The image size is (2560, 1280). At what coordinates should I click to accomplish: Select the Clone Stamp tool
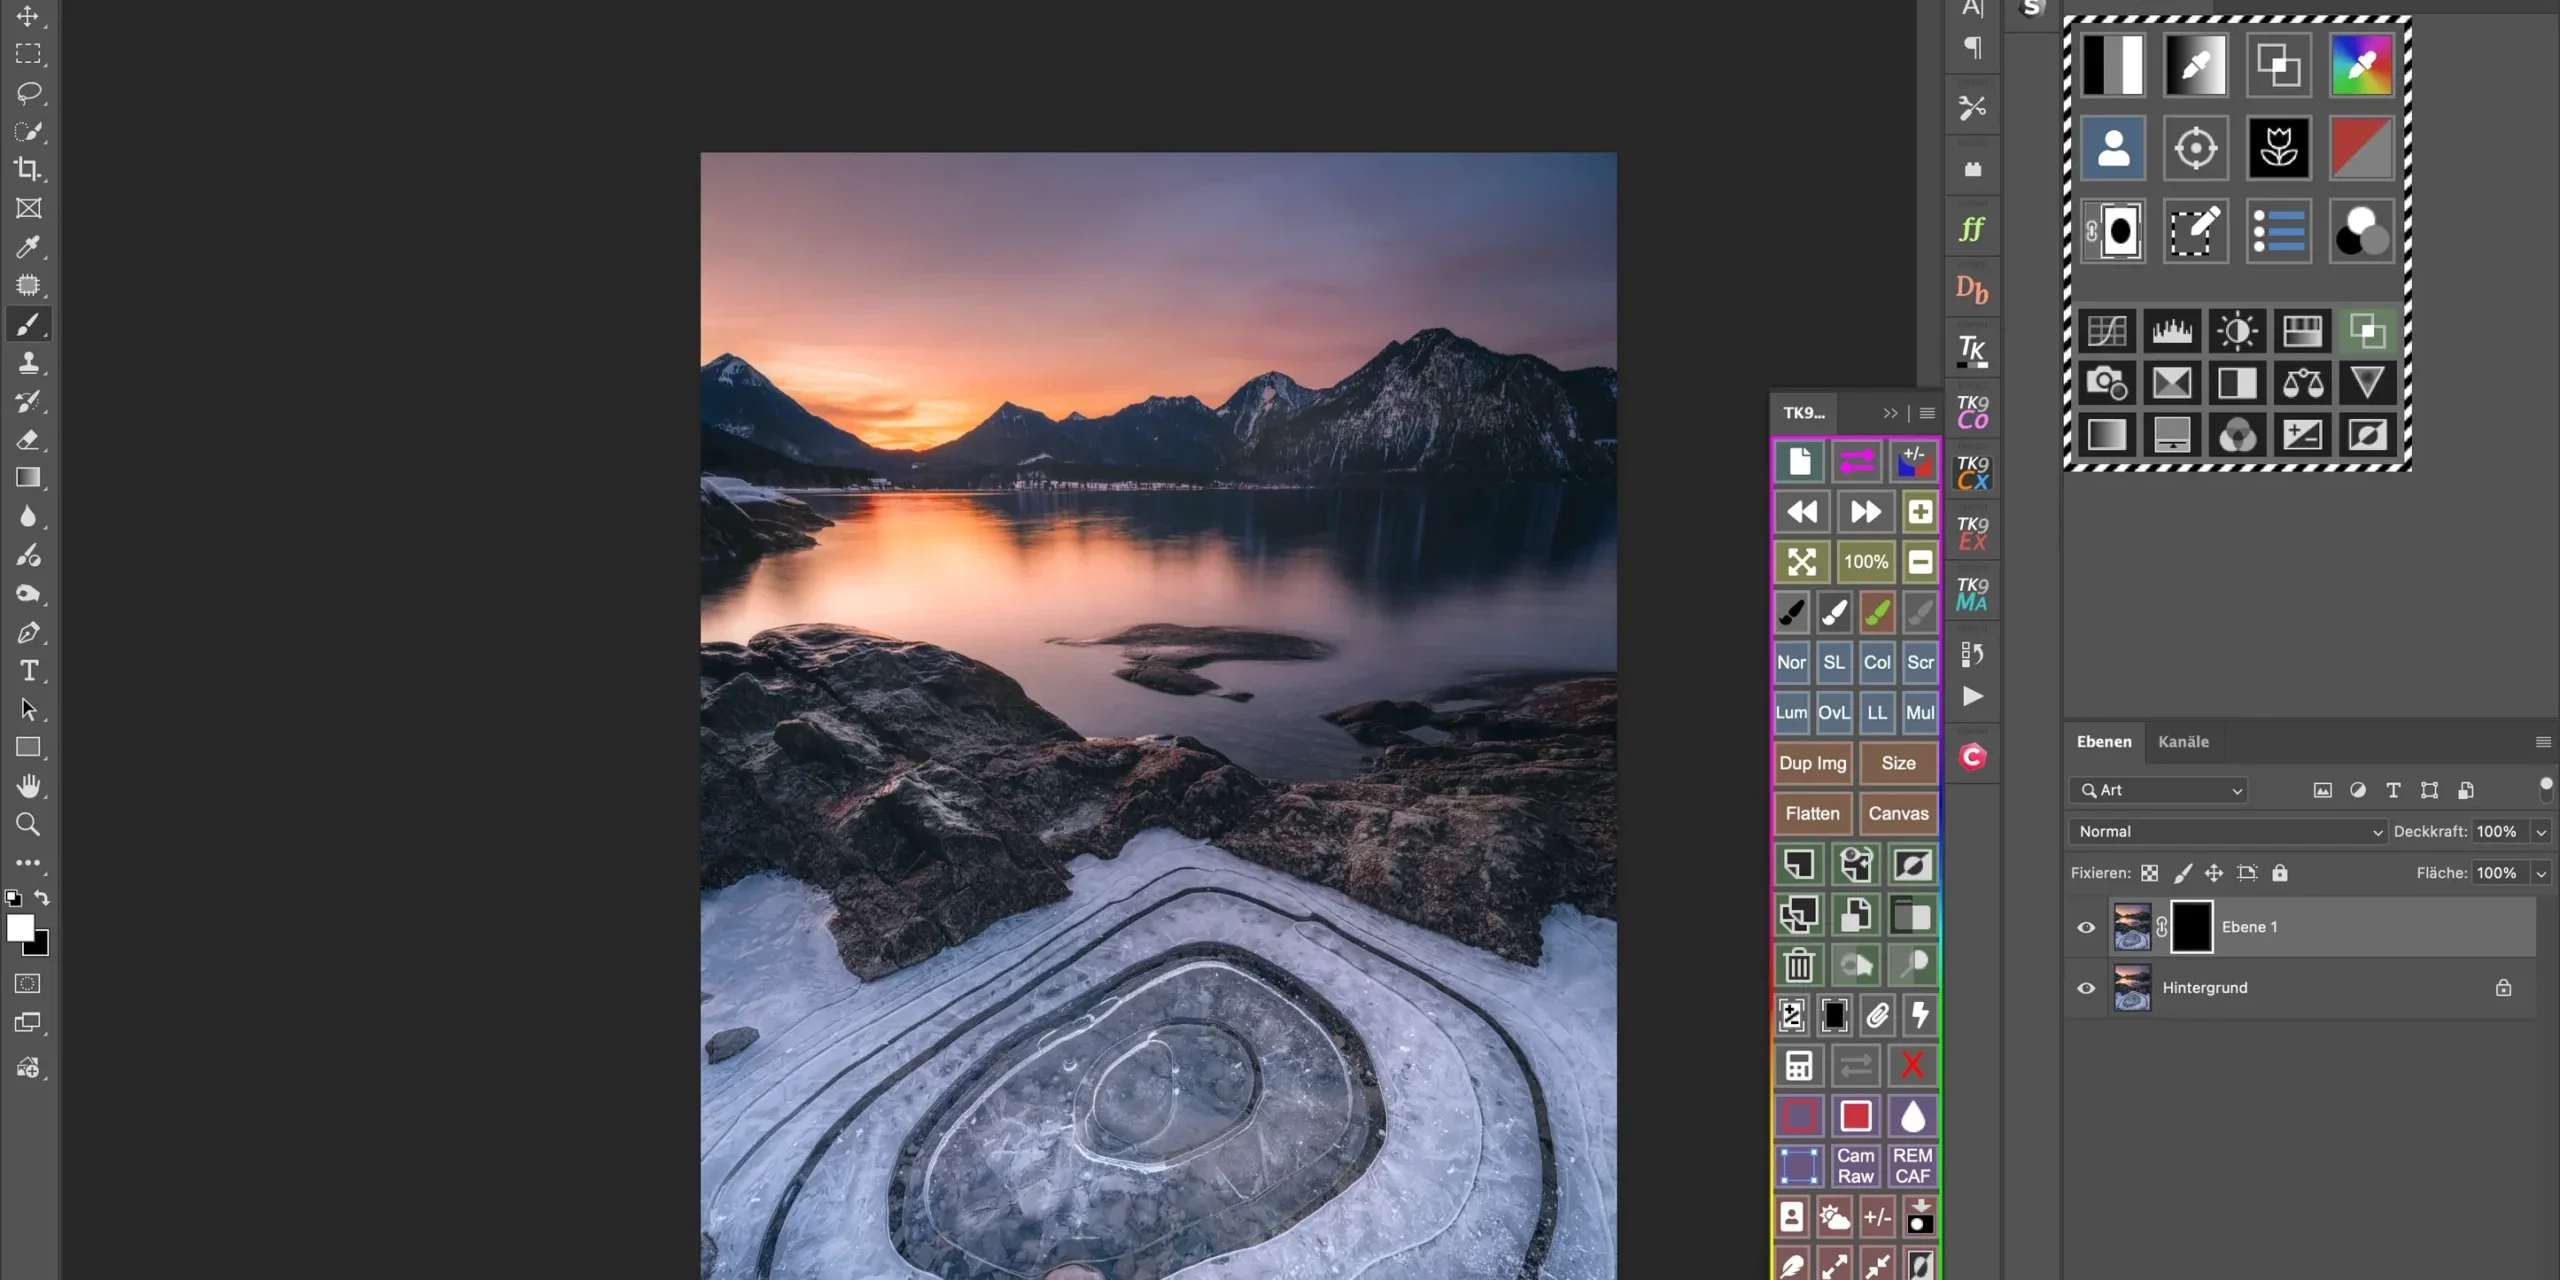pyautogui.click(x=28, y=362)
